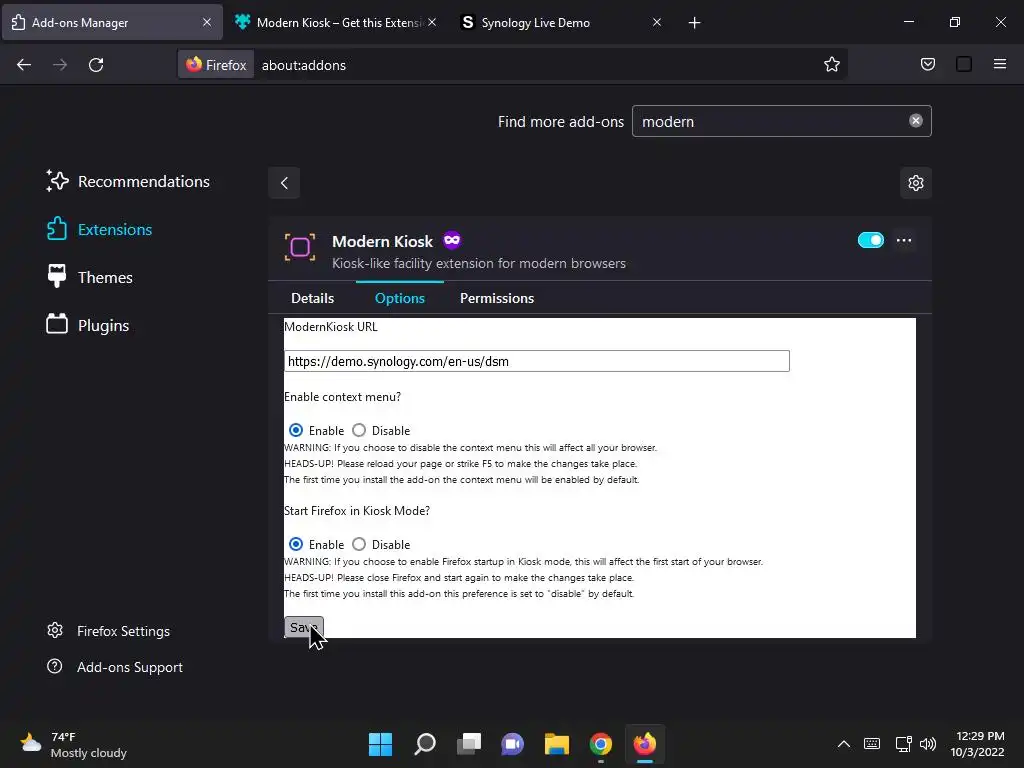Click the Firefox identity box in address bar
This screenshot has height=768, width=1024.
(216, 65)
